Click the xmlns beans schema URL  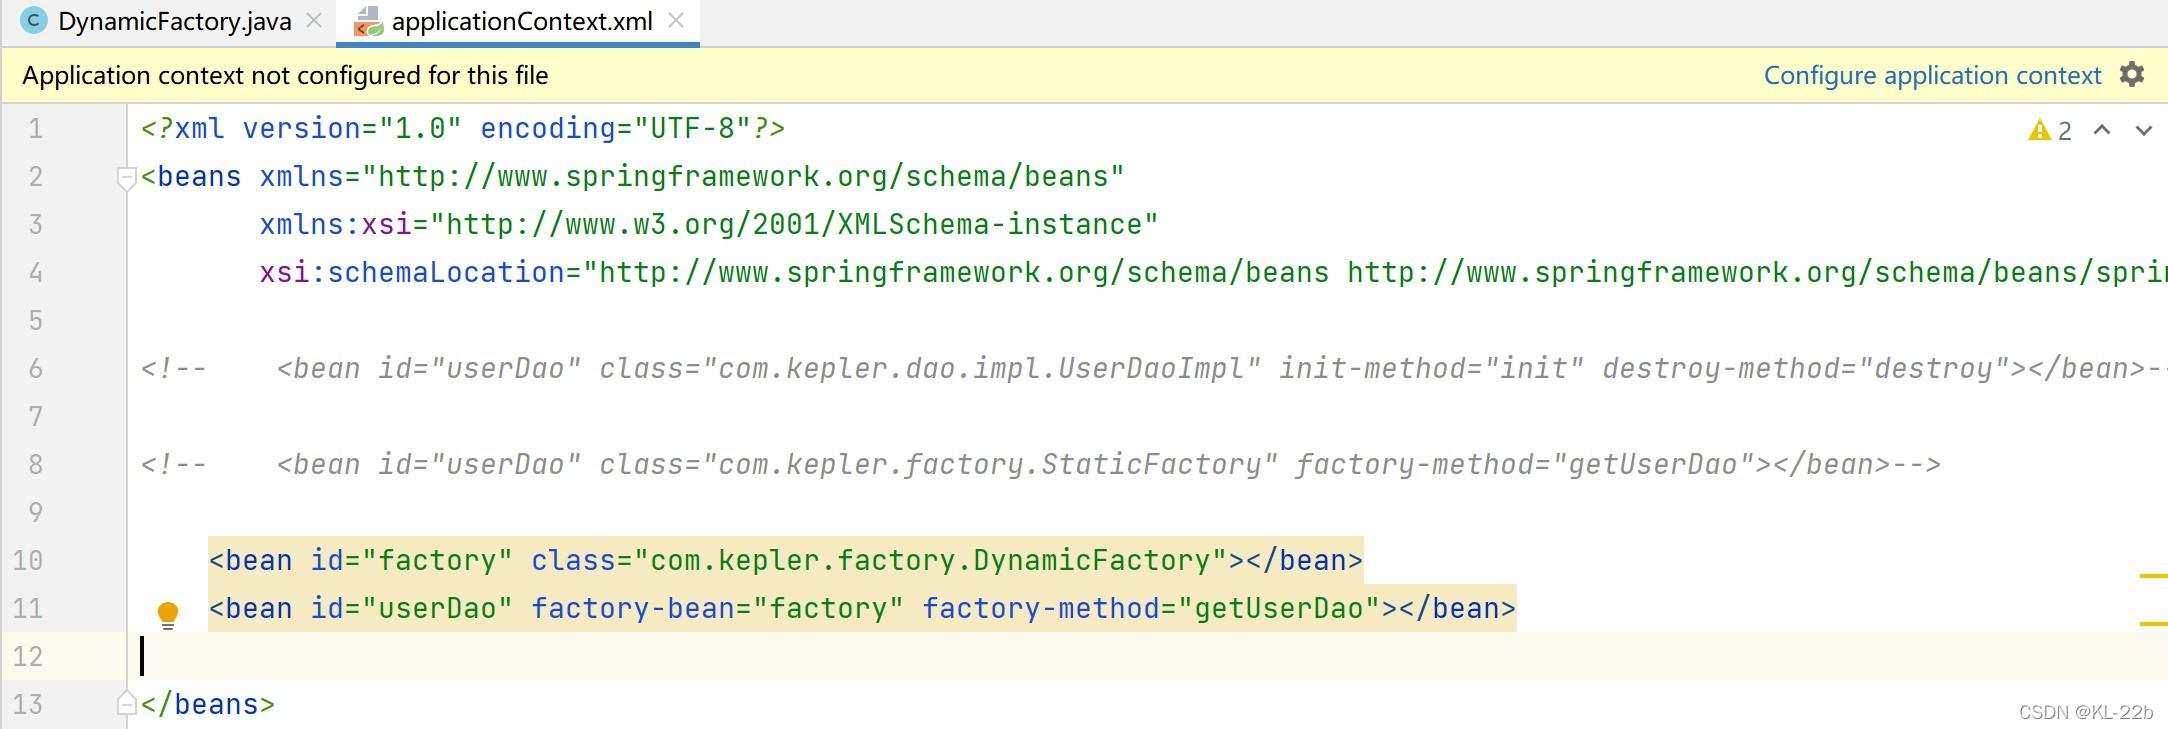pos(743,177)
